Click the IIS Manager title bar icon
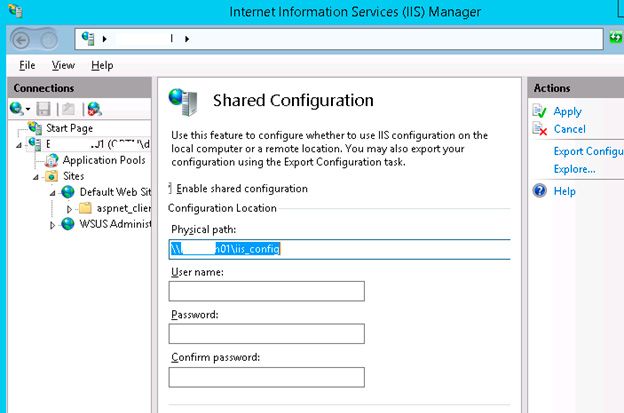624x413 pixels. pyautogui.click(x=16, y=11)
